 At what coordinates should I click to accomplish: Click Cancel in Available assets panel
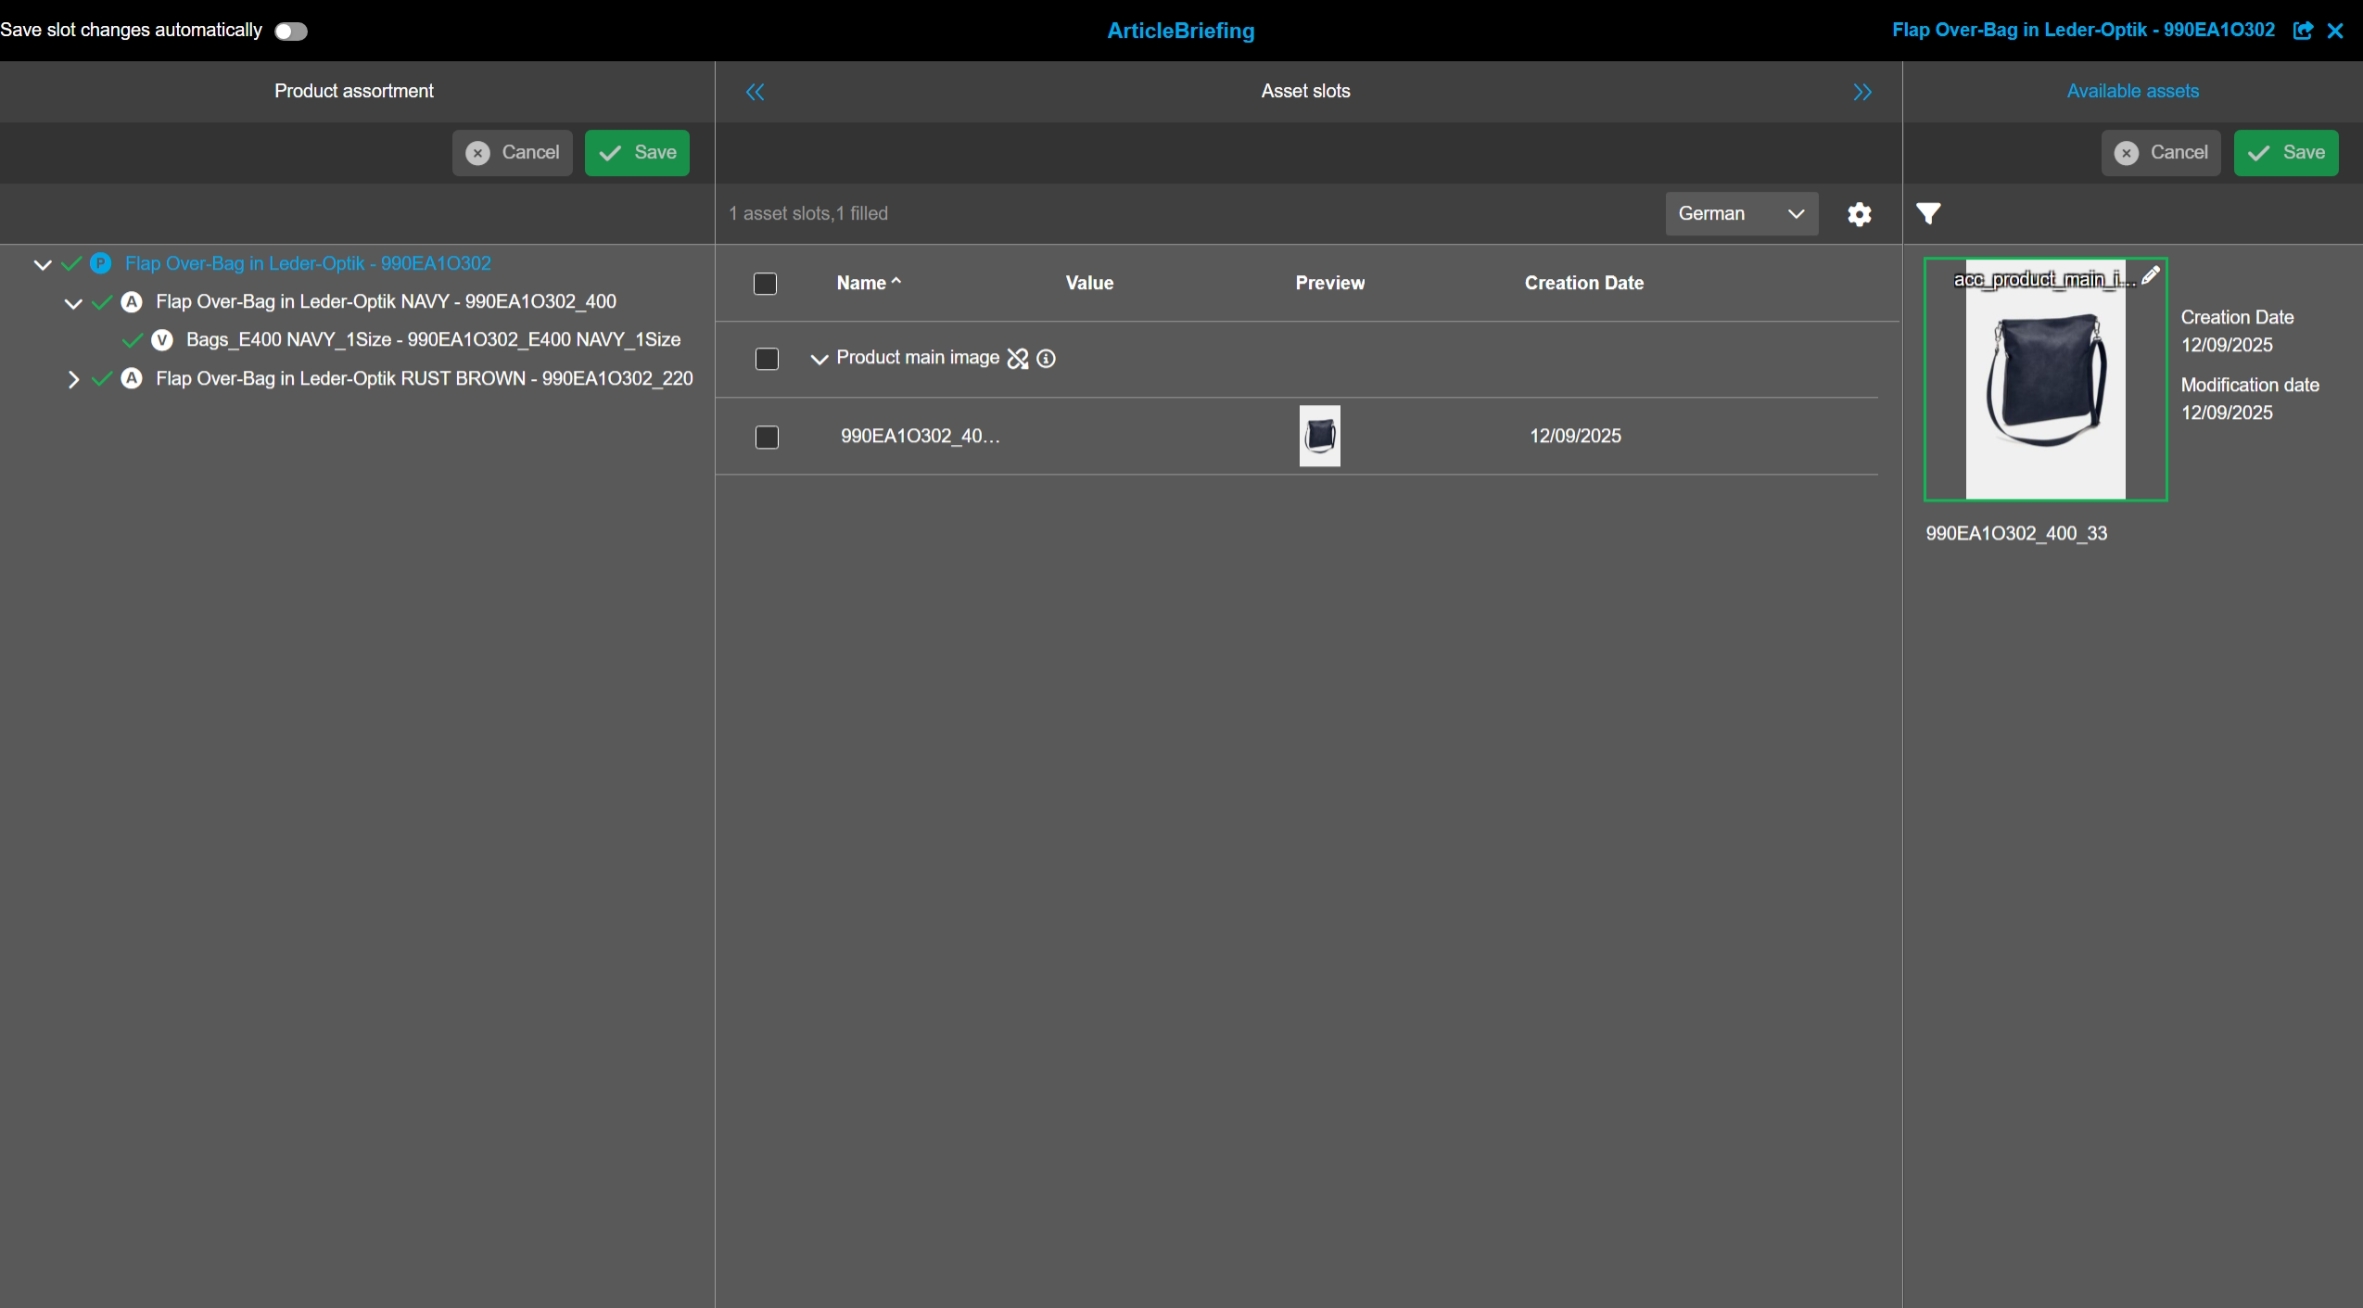click(x=2160, y=153)
